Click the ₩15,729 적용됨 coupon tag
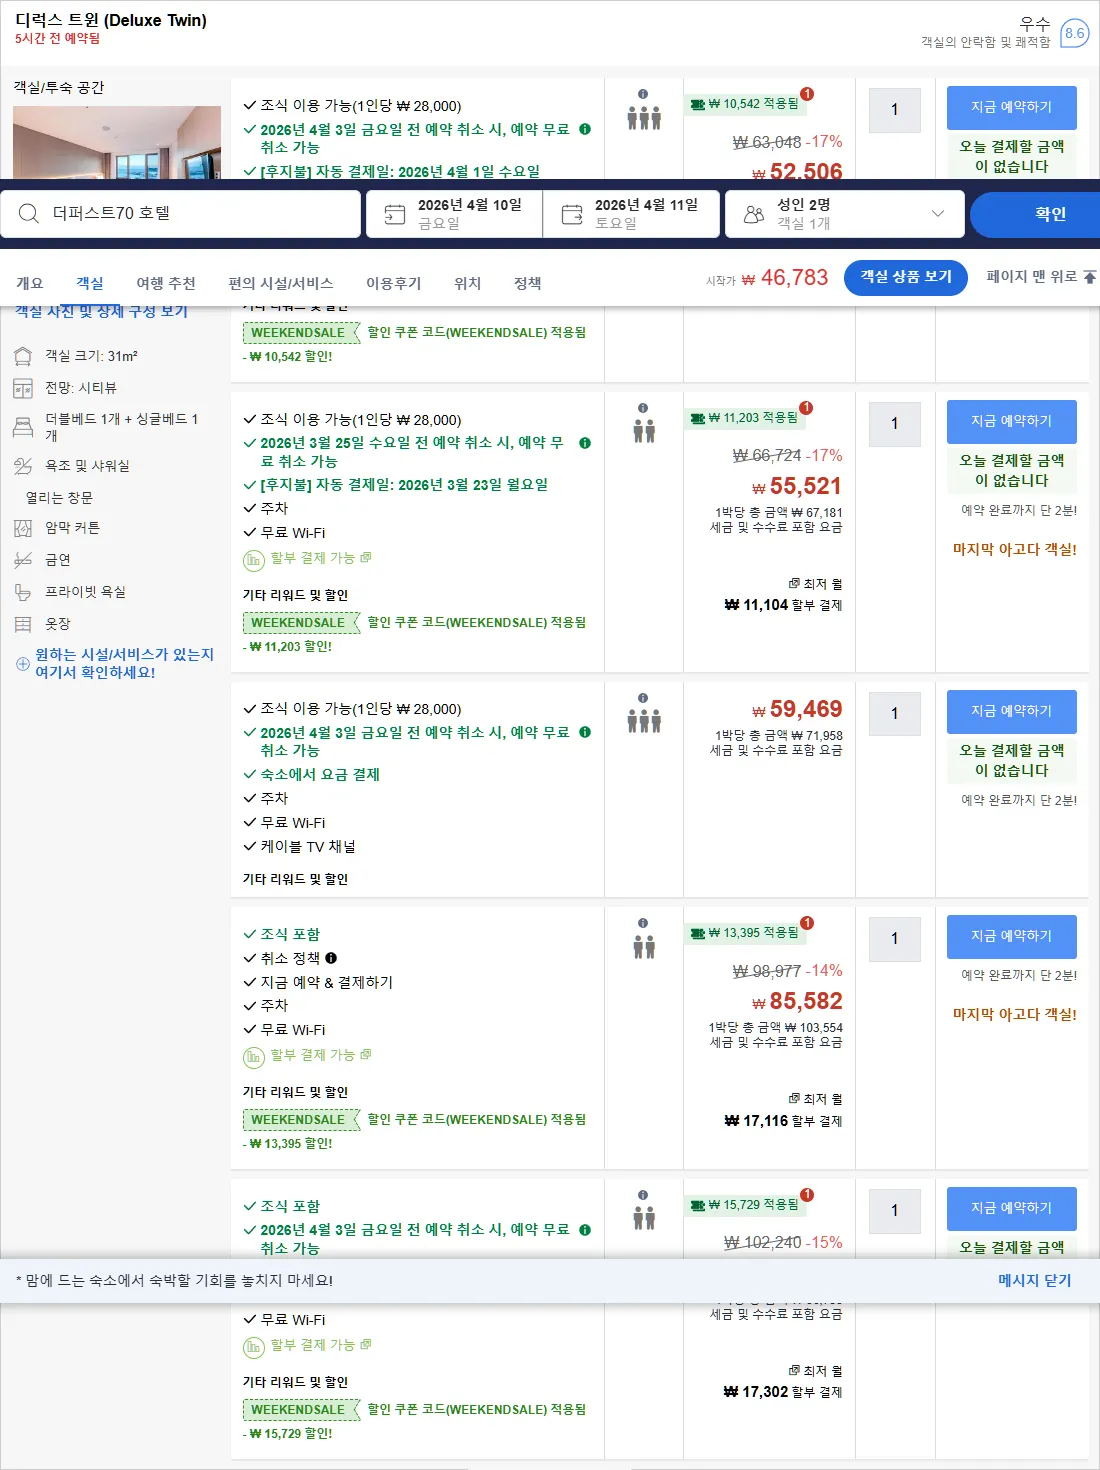The image size is (1100, 1470). pos(745,1205)
